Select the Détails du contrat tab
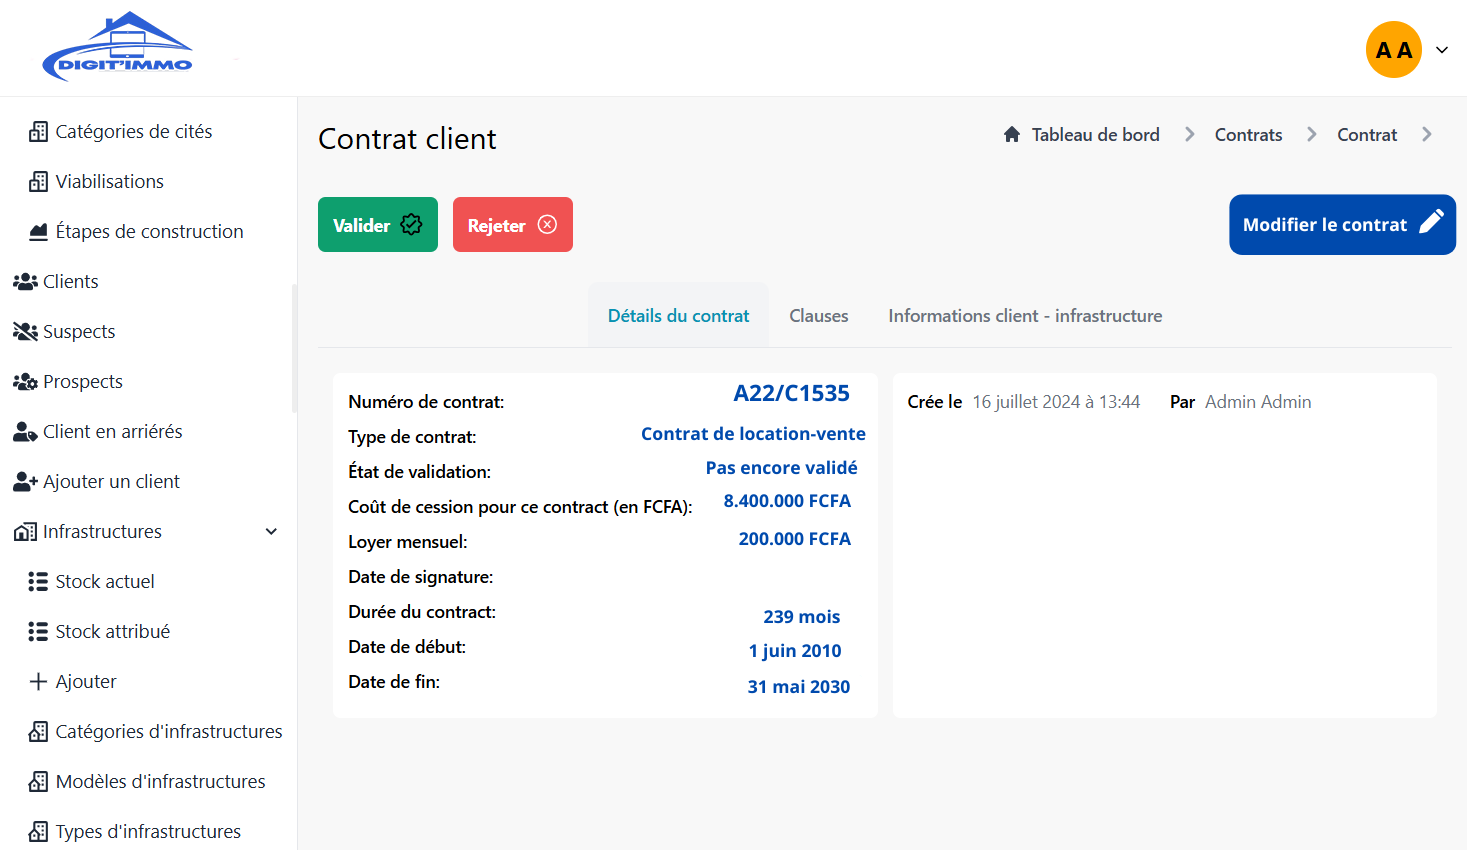This screenshot has height=850, width=1467. tap(678, 316)
